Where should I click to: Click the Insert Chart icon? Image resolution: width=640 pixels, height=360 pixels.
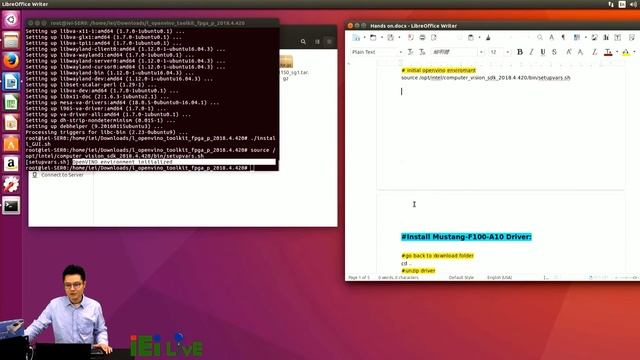[x=606, y=38]
